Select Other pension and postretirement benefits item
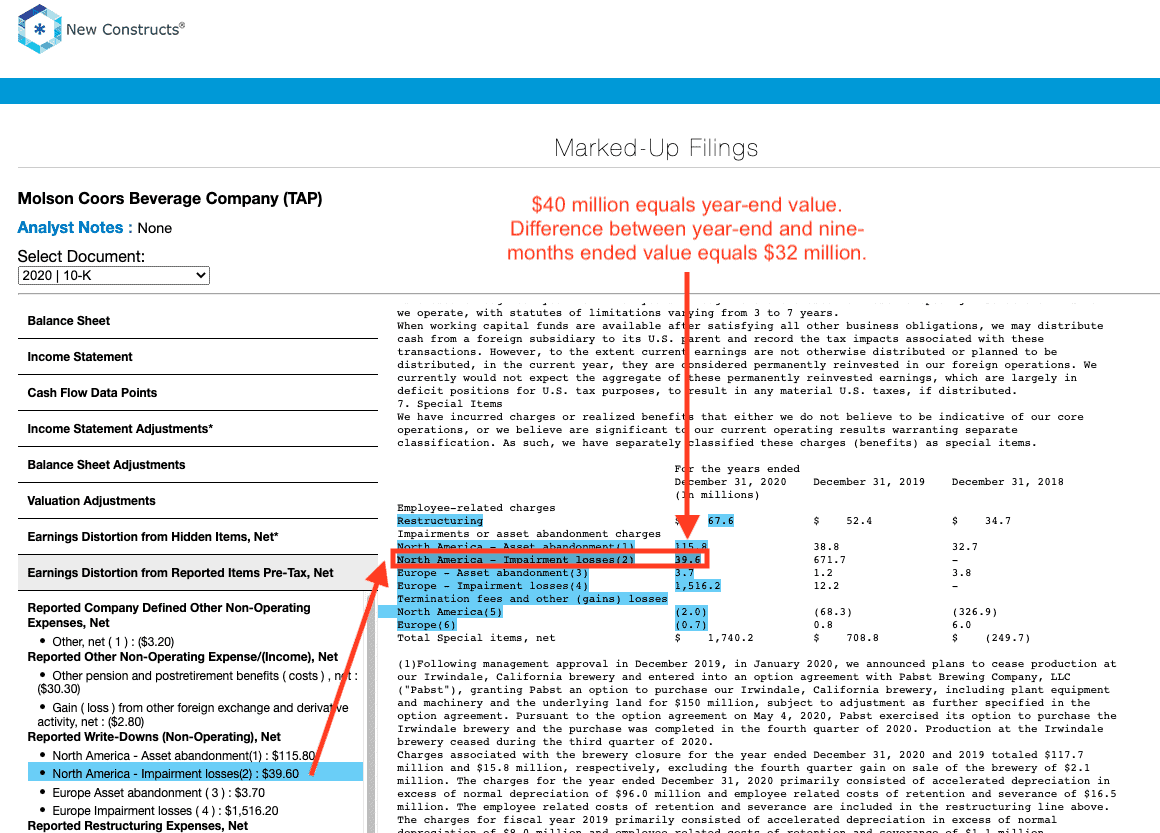Screen dimensions: 1160x833 (x=198, y=682)
